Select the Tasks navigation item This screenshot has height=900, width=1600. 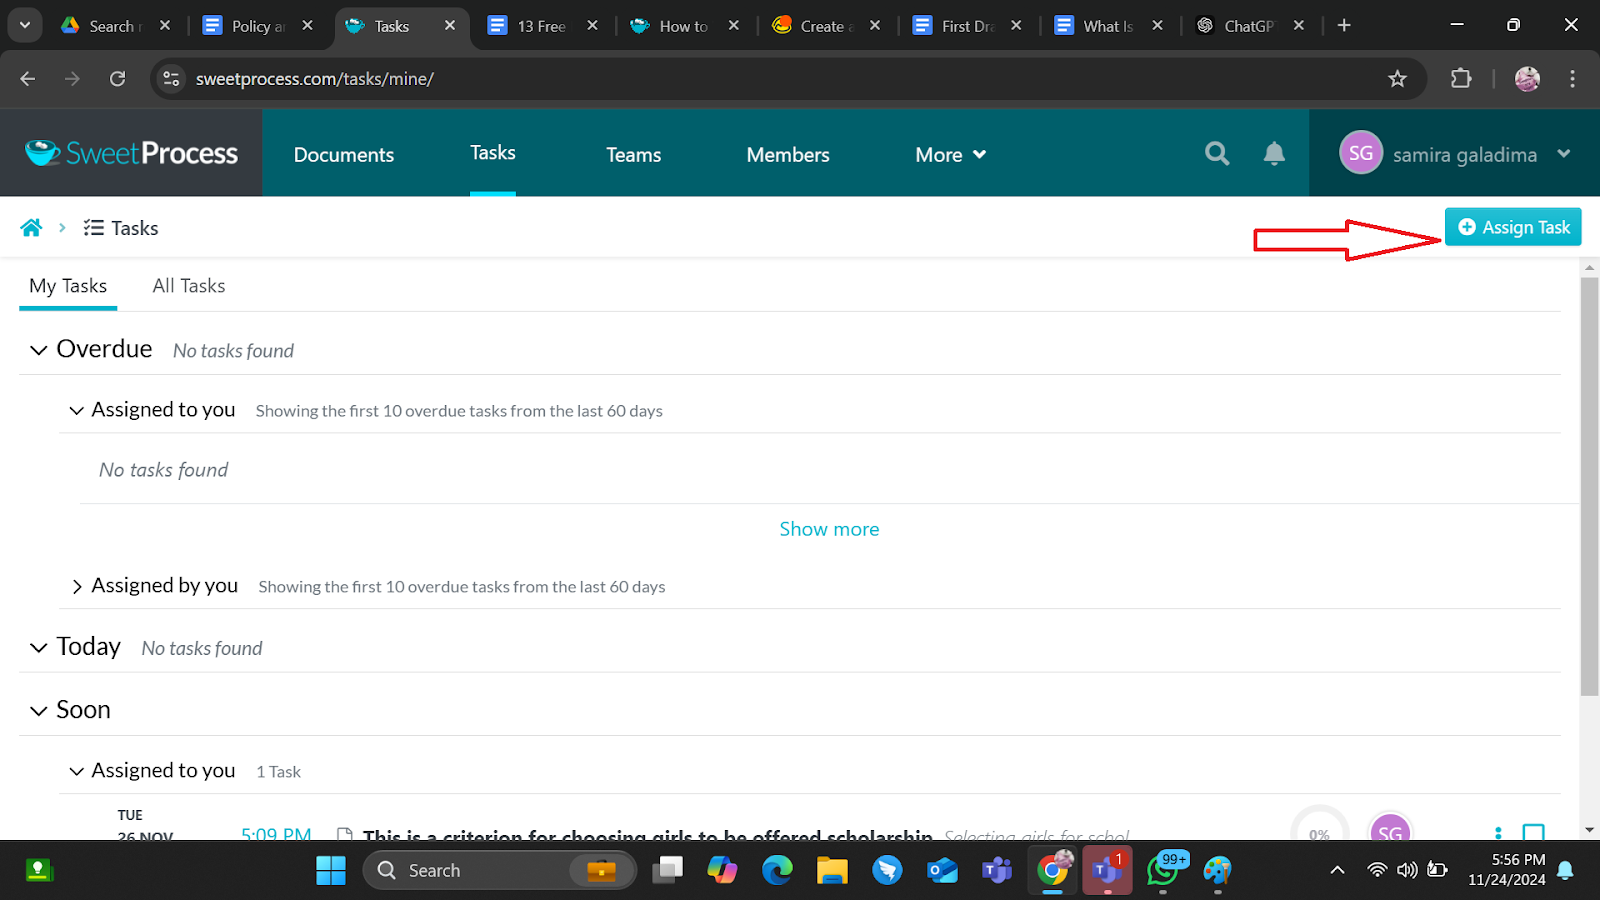493,152
